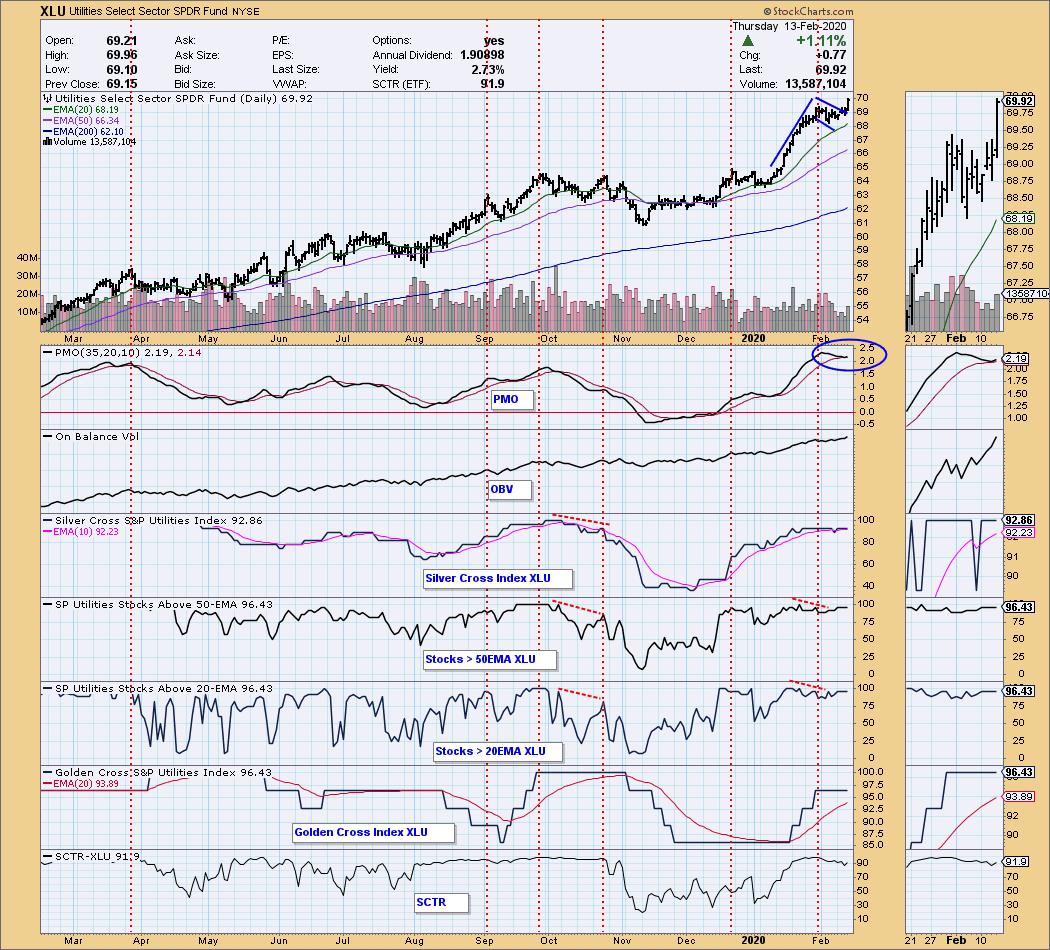The height and width of the screenshot is (950, 1050).
Task: Click the 91.9 SCTR value tag at right
Action: [x=1017, y=862]
